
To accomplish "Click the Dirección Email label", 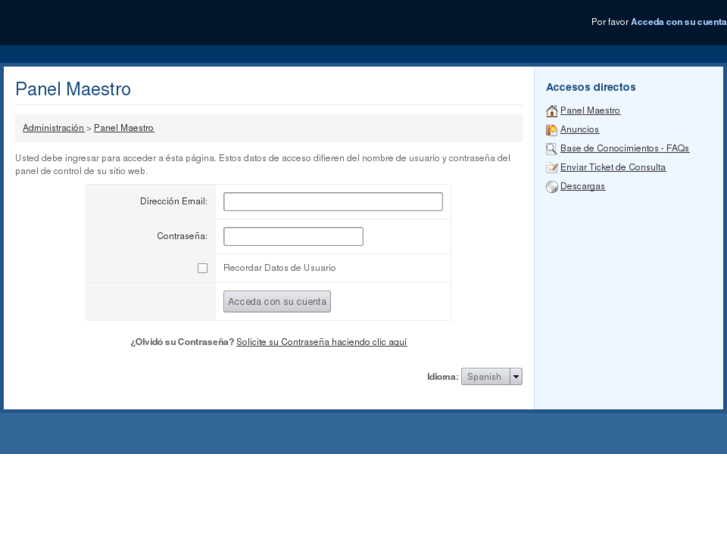I will point(174,201).
